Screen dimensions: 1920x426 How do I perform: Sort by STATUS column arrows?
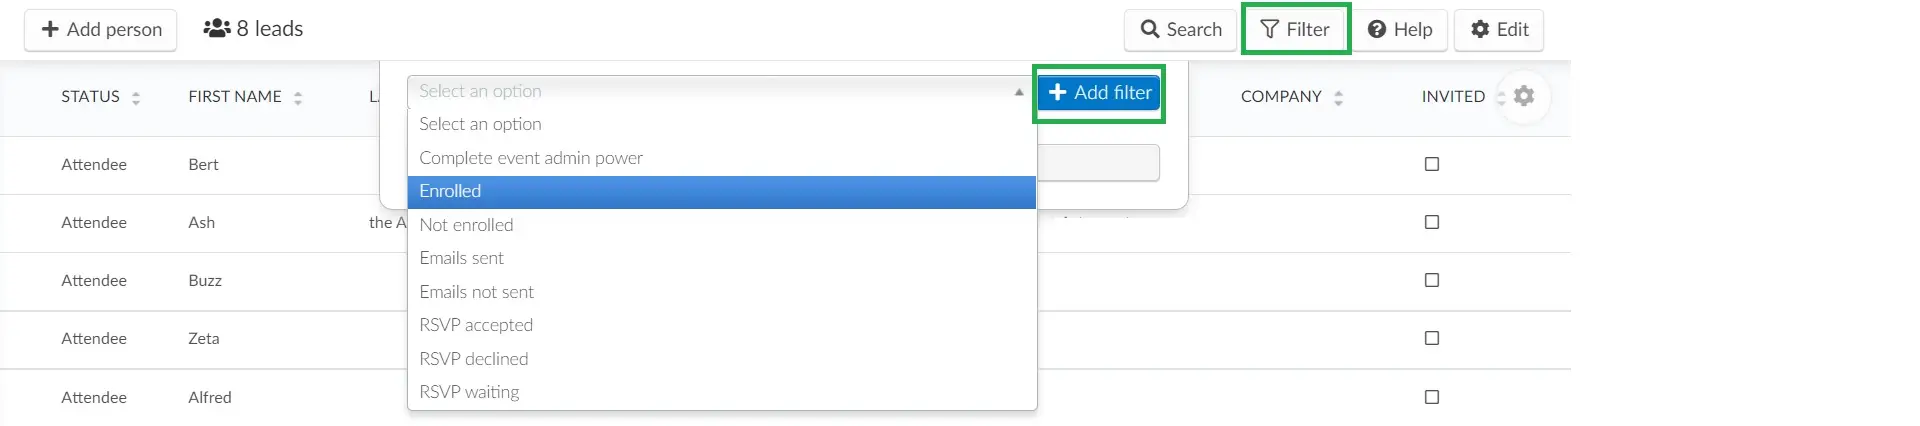coord(136,97)
